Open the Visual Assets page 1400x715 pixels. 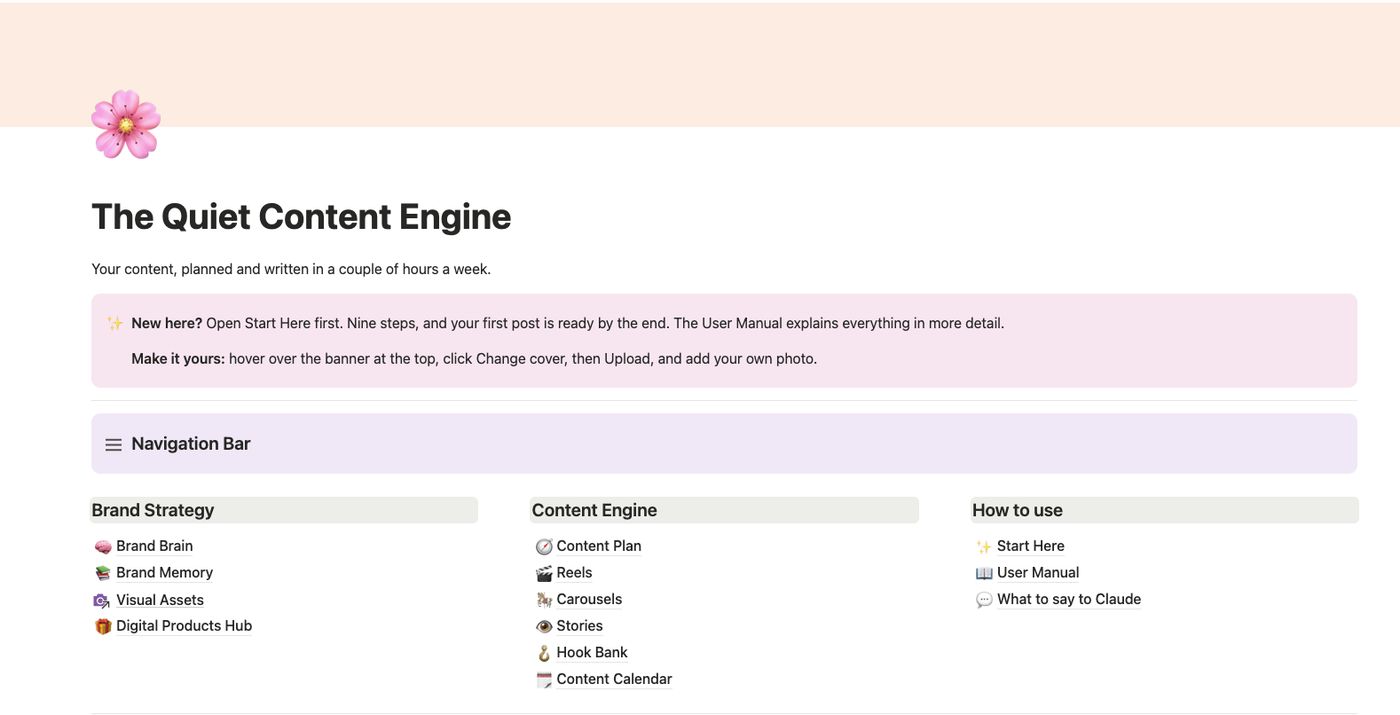(160, 600)
